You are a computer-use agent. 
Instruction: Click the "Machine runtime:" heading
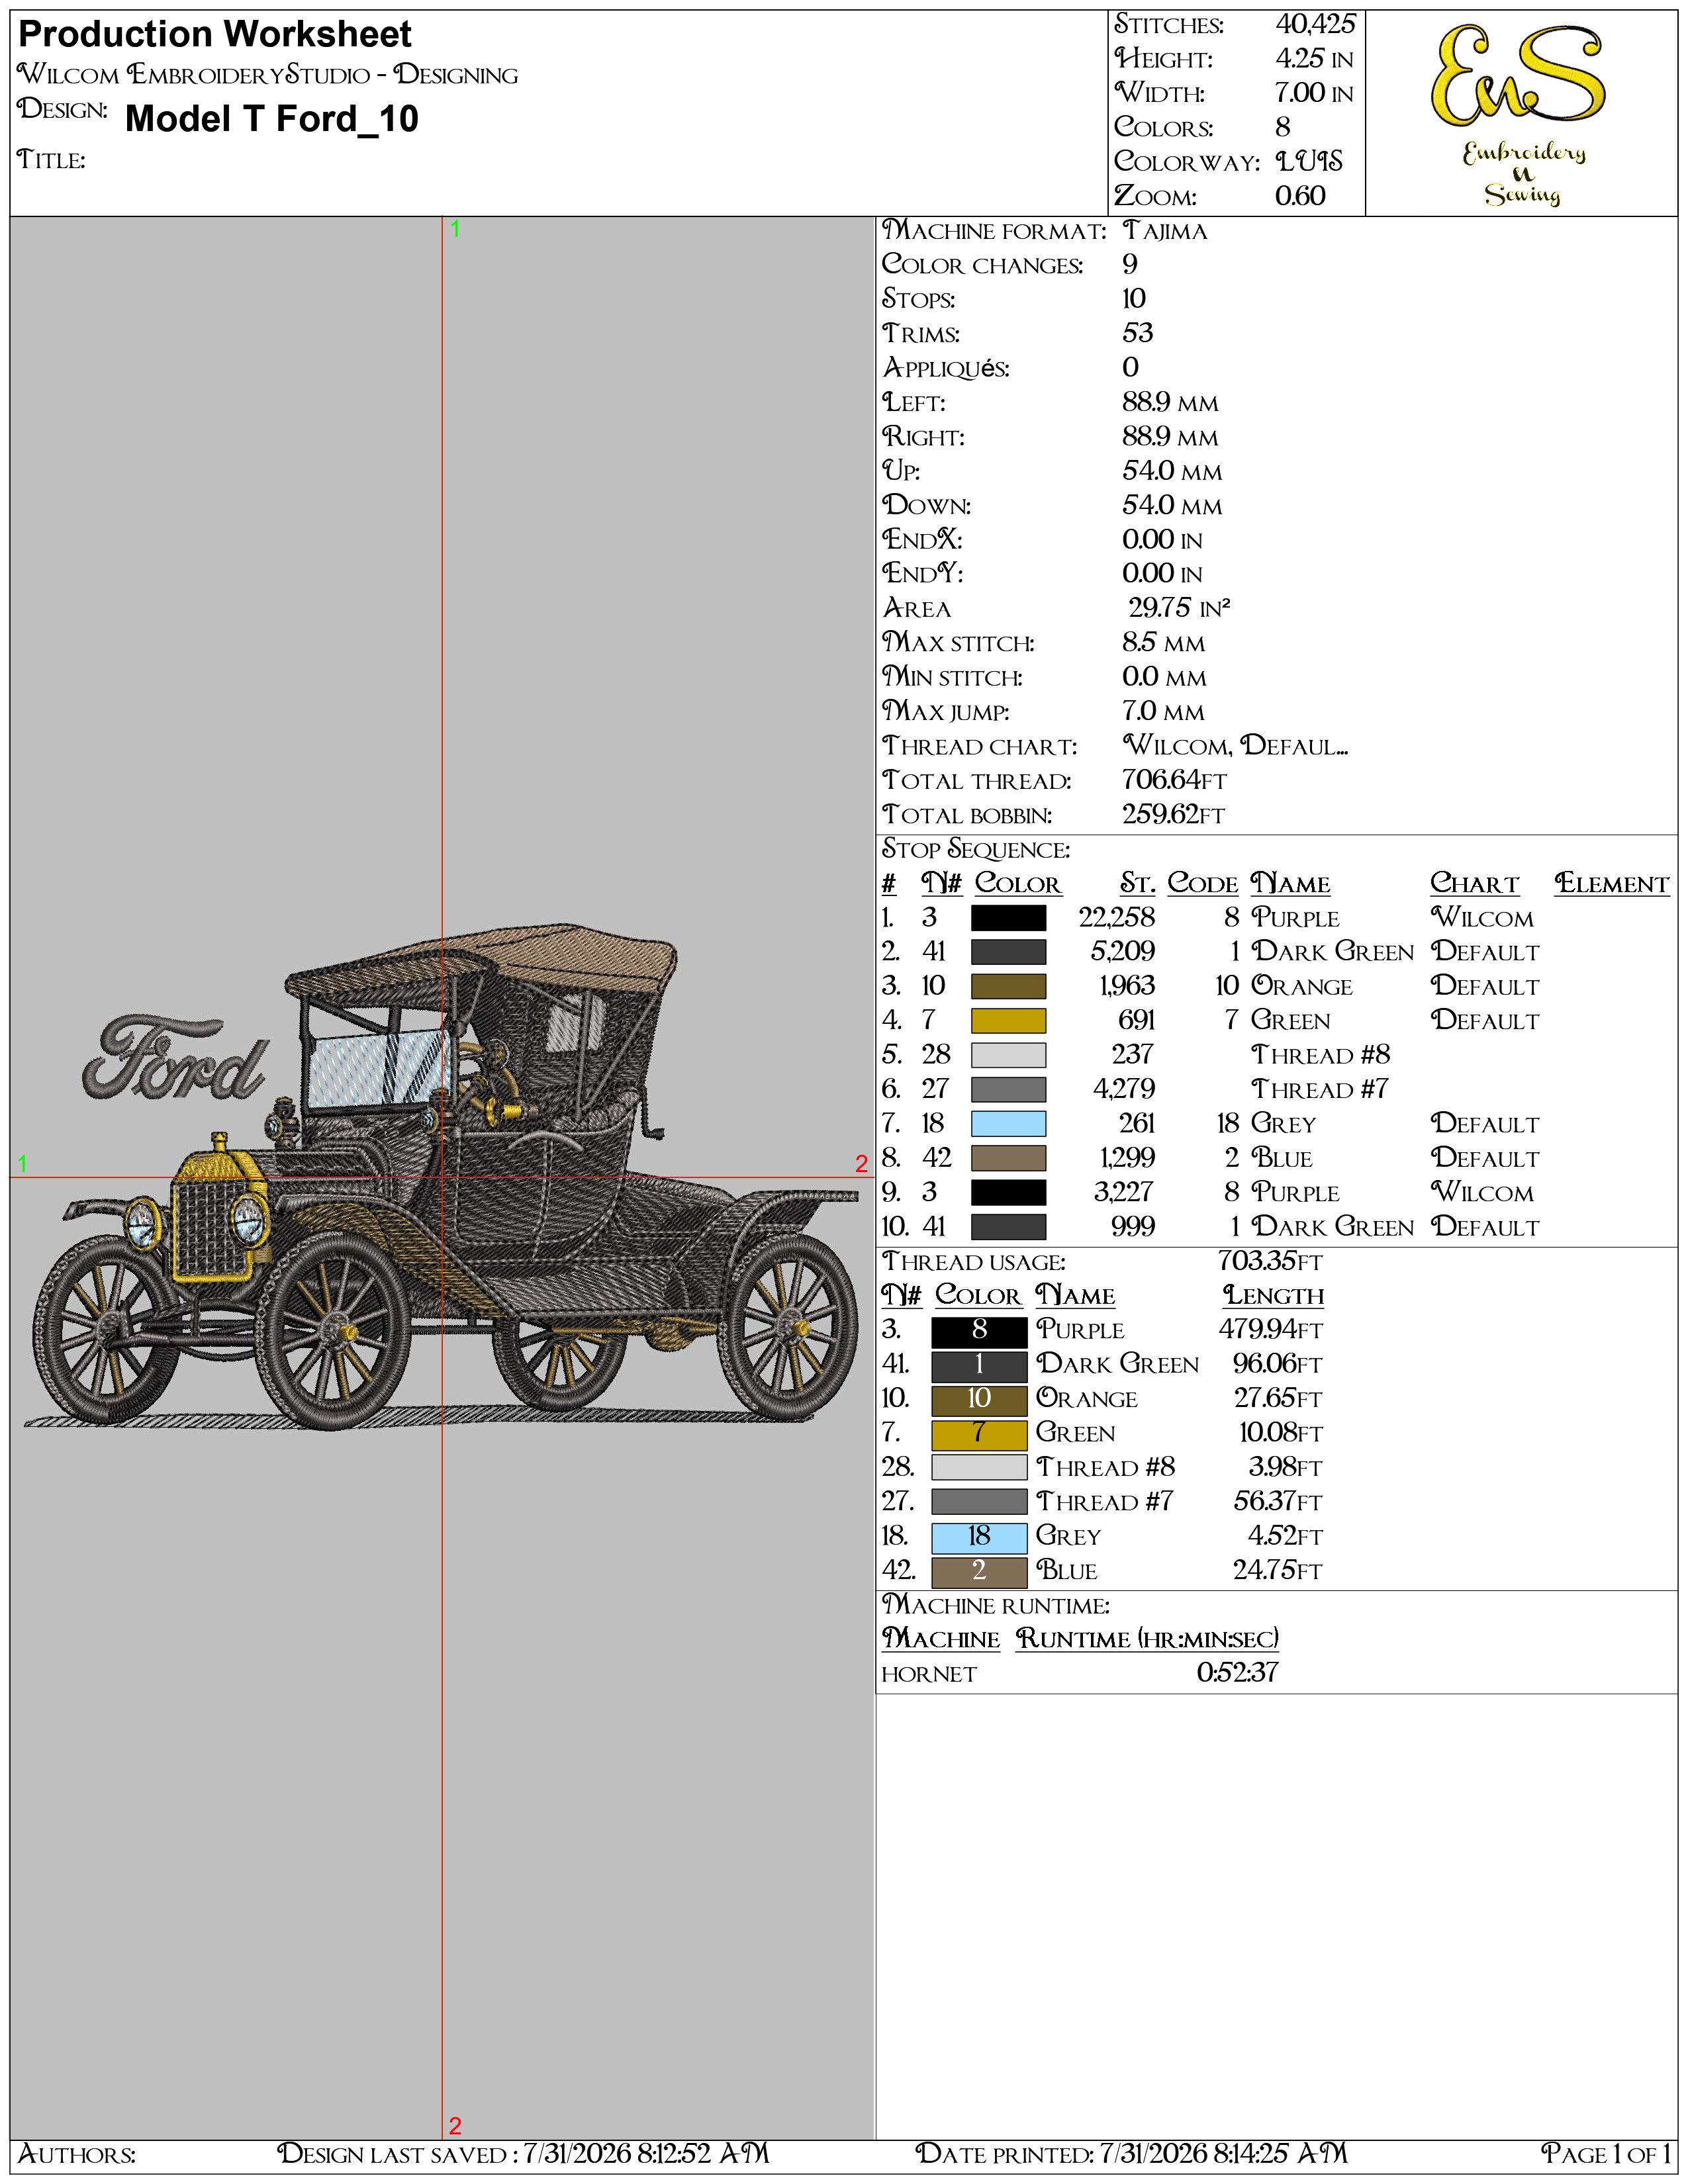pos(996,1606)
